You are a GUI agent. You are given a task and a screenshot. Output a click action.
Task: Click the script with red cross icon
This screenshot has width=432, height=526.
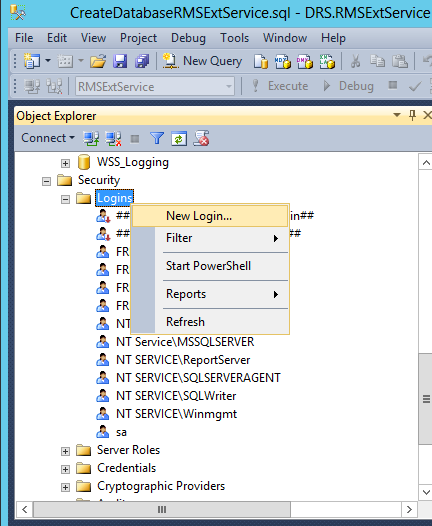[x=201, y=138]
